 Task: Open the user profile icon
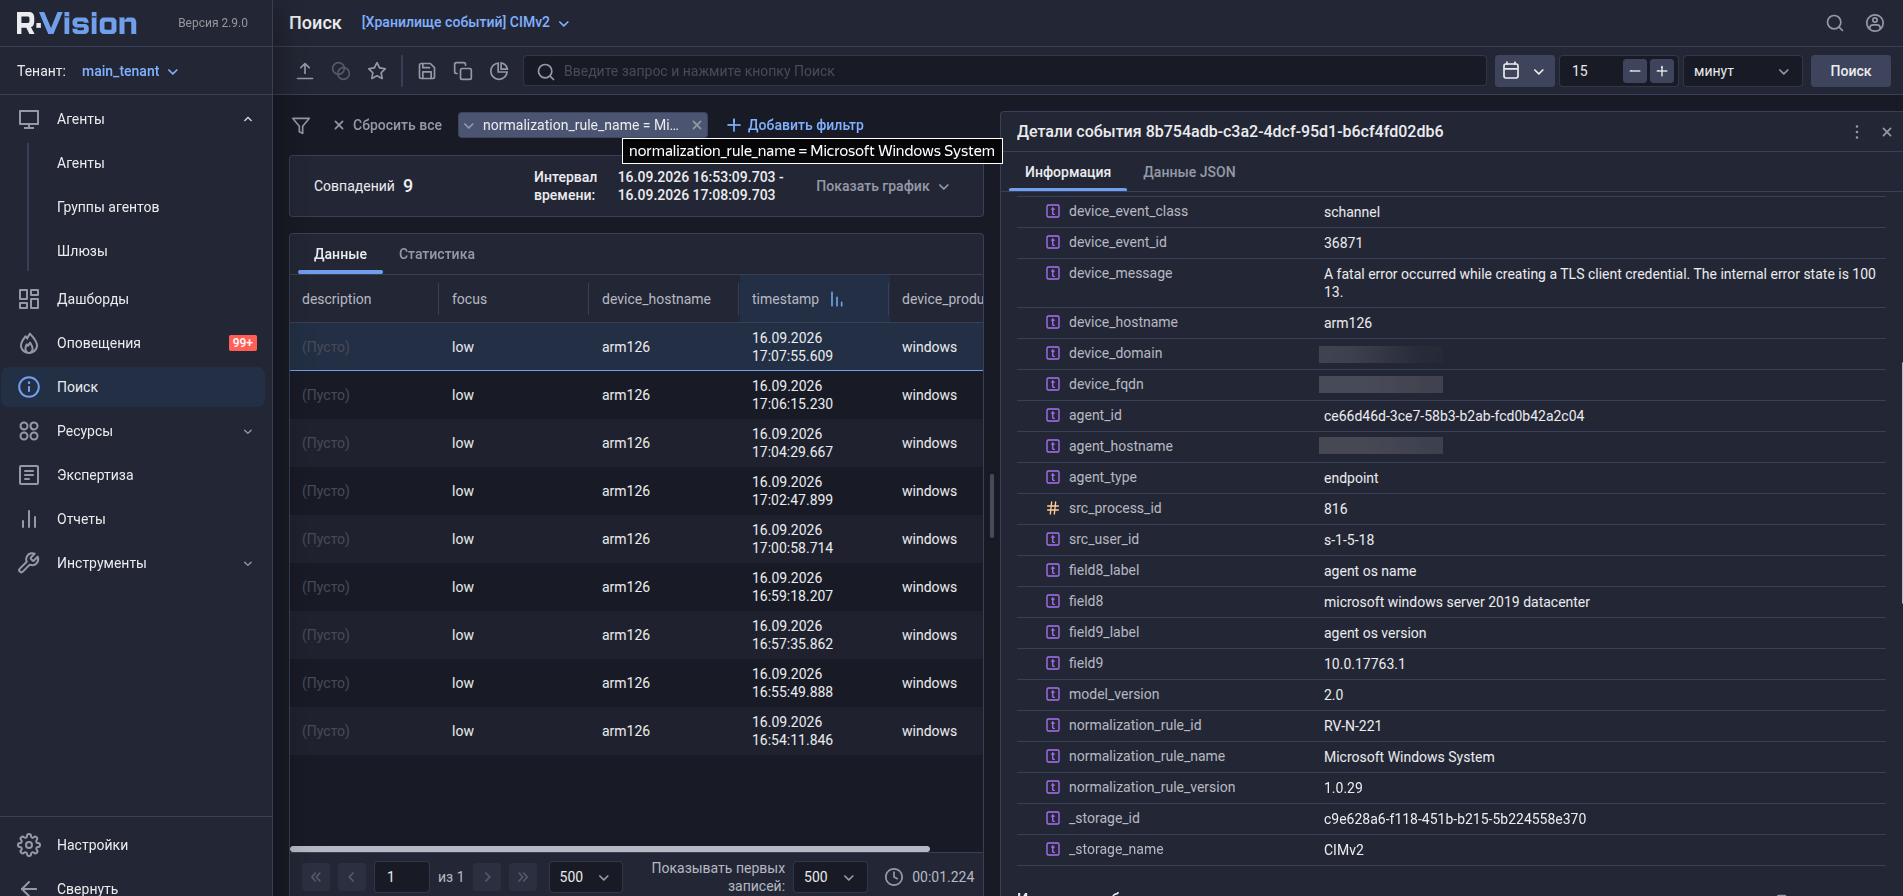1875,23
